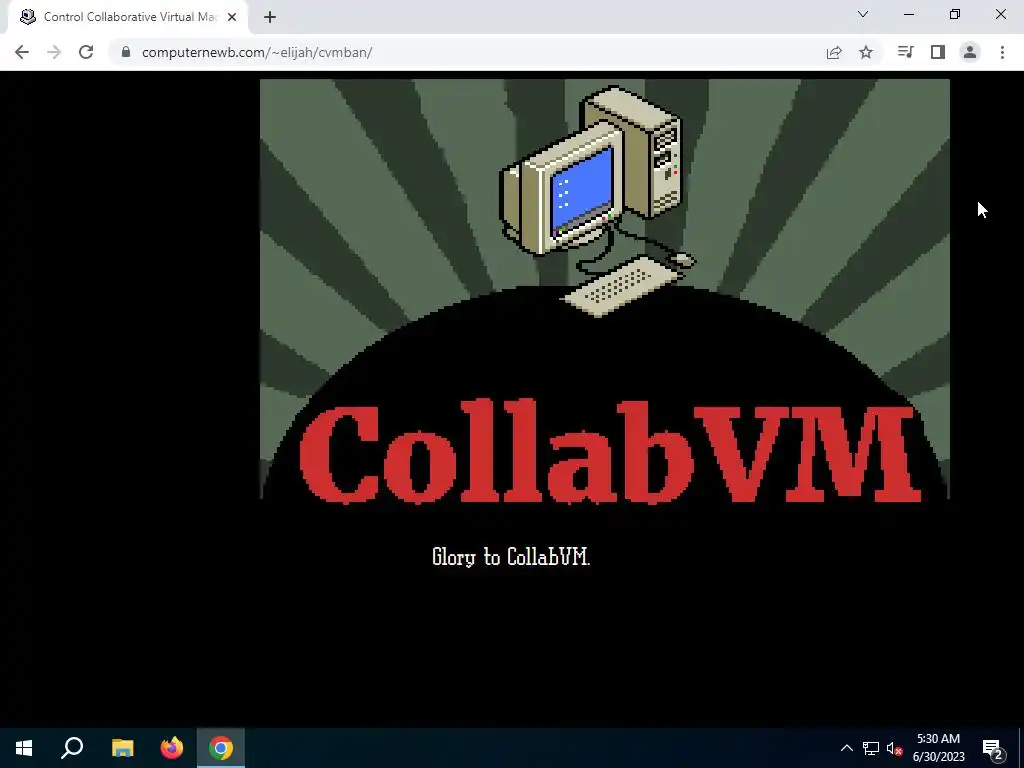Open the media controls icon

(x=905, y=52)
